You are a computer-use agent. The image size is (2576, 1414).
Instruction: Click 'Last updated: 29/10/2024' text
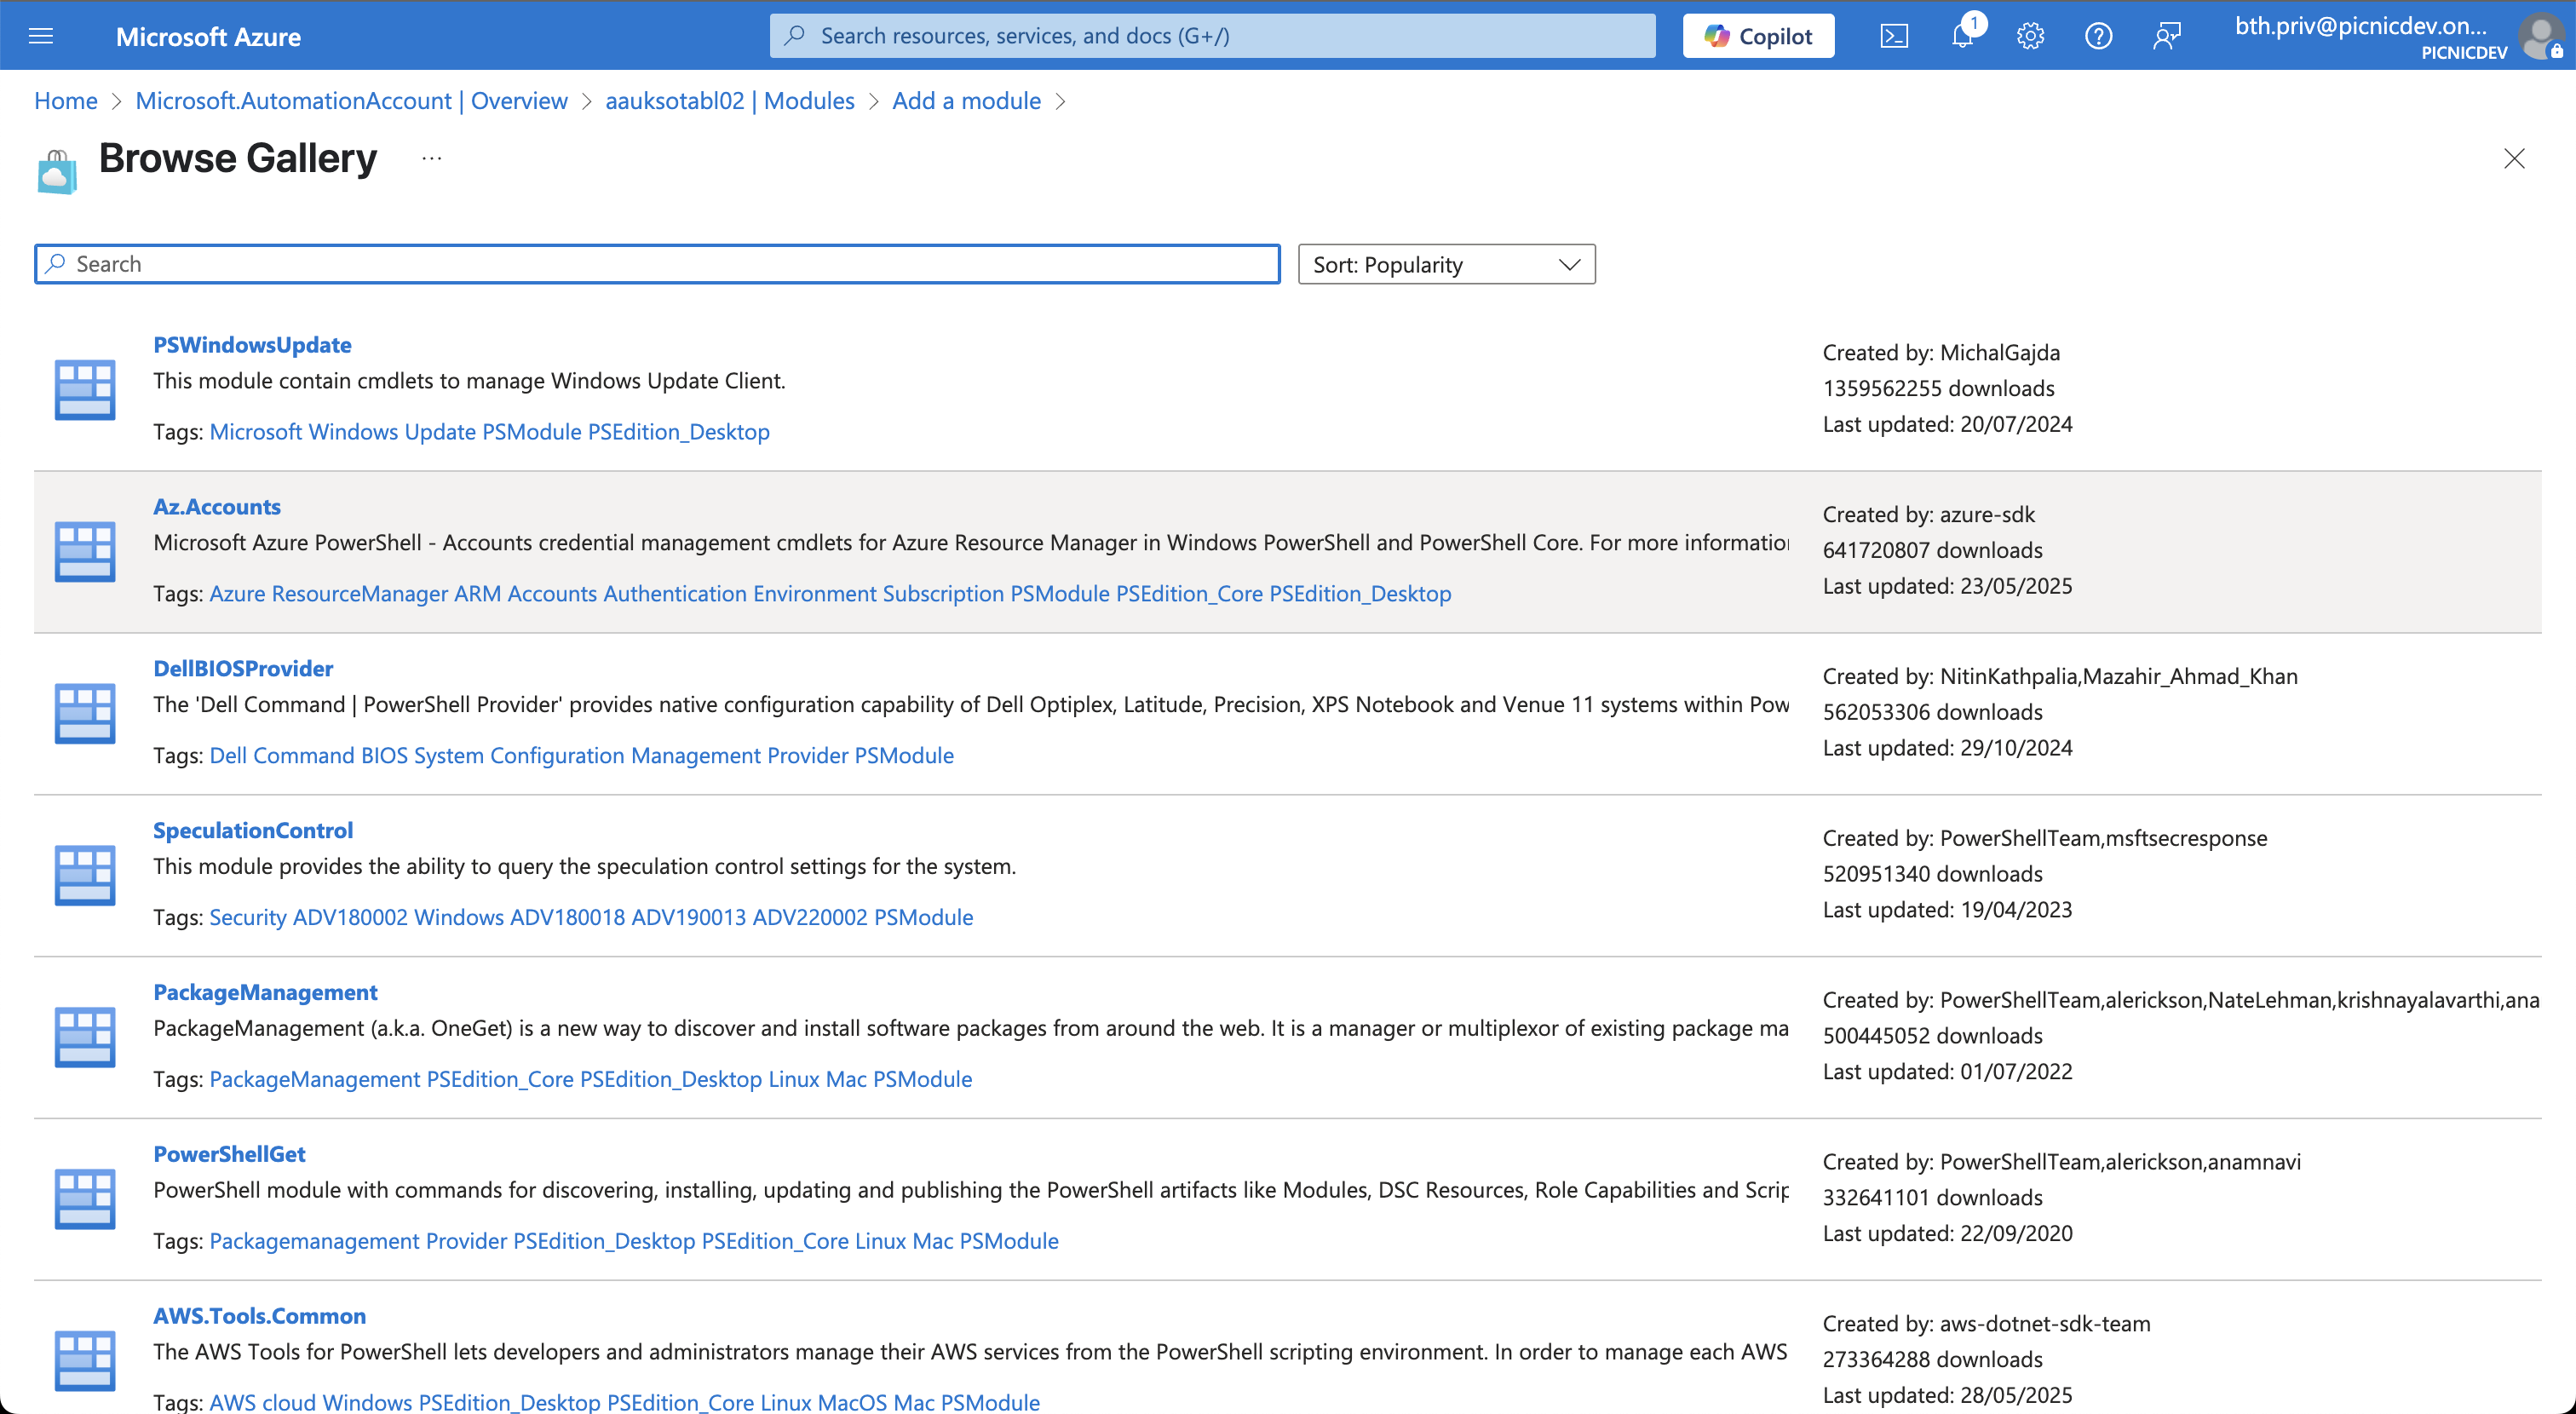pos(1947,749)
